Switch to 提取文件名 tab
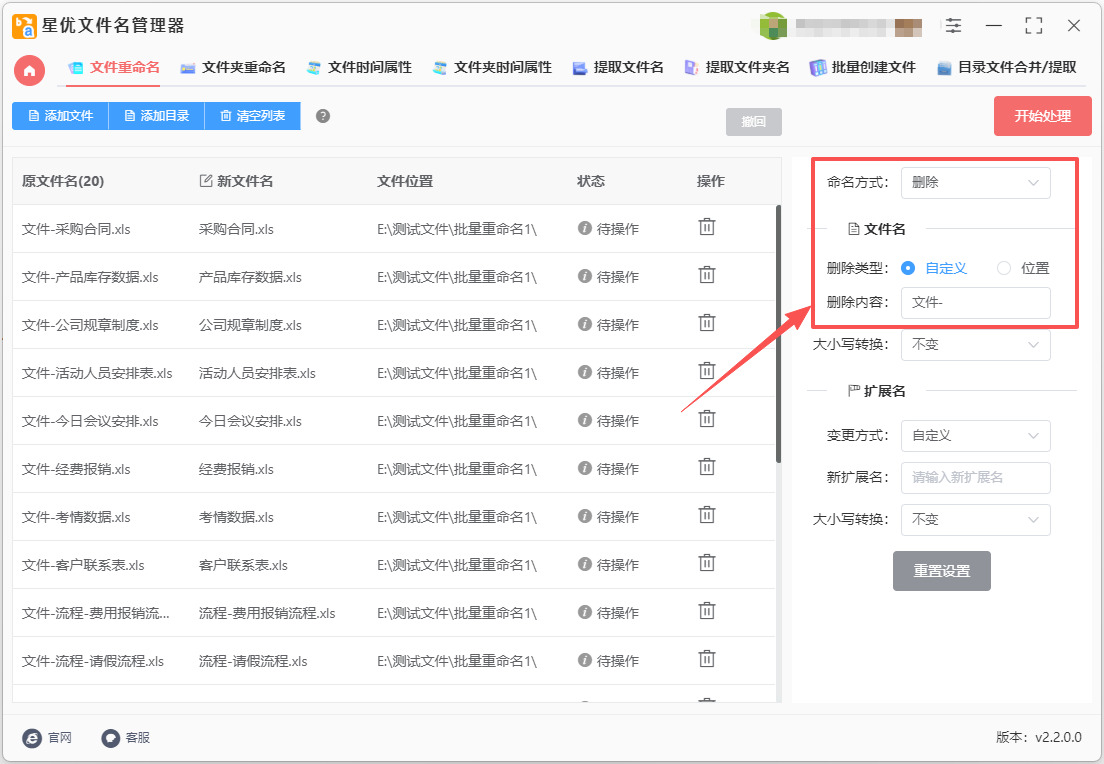Viewport: 1104px width, 764px height. [x=618, y=68]
